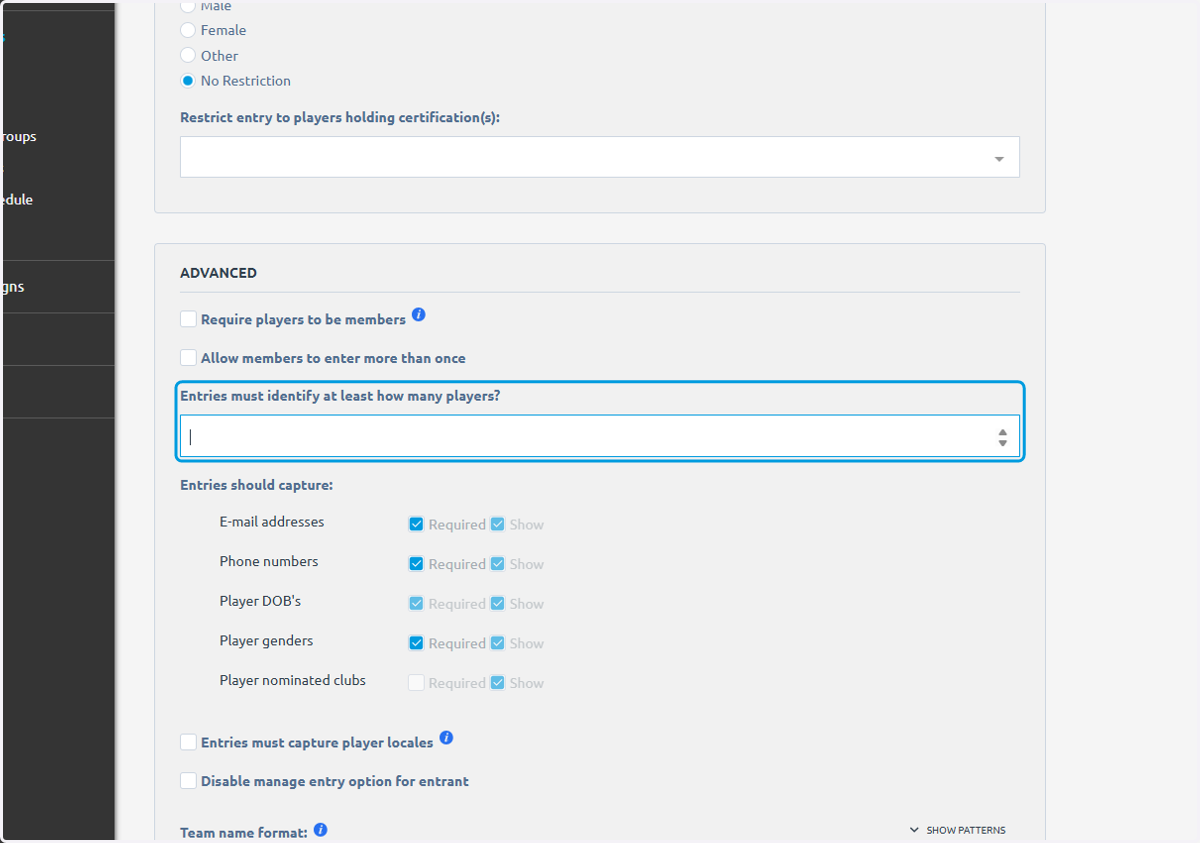The height and width of the screenshot is (843, 1200).
Task: Toggle Required for E-mail addresses
Action: coord(416,524)
